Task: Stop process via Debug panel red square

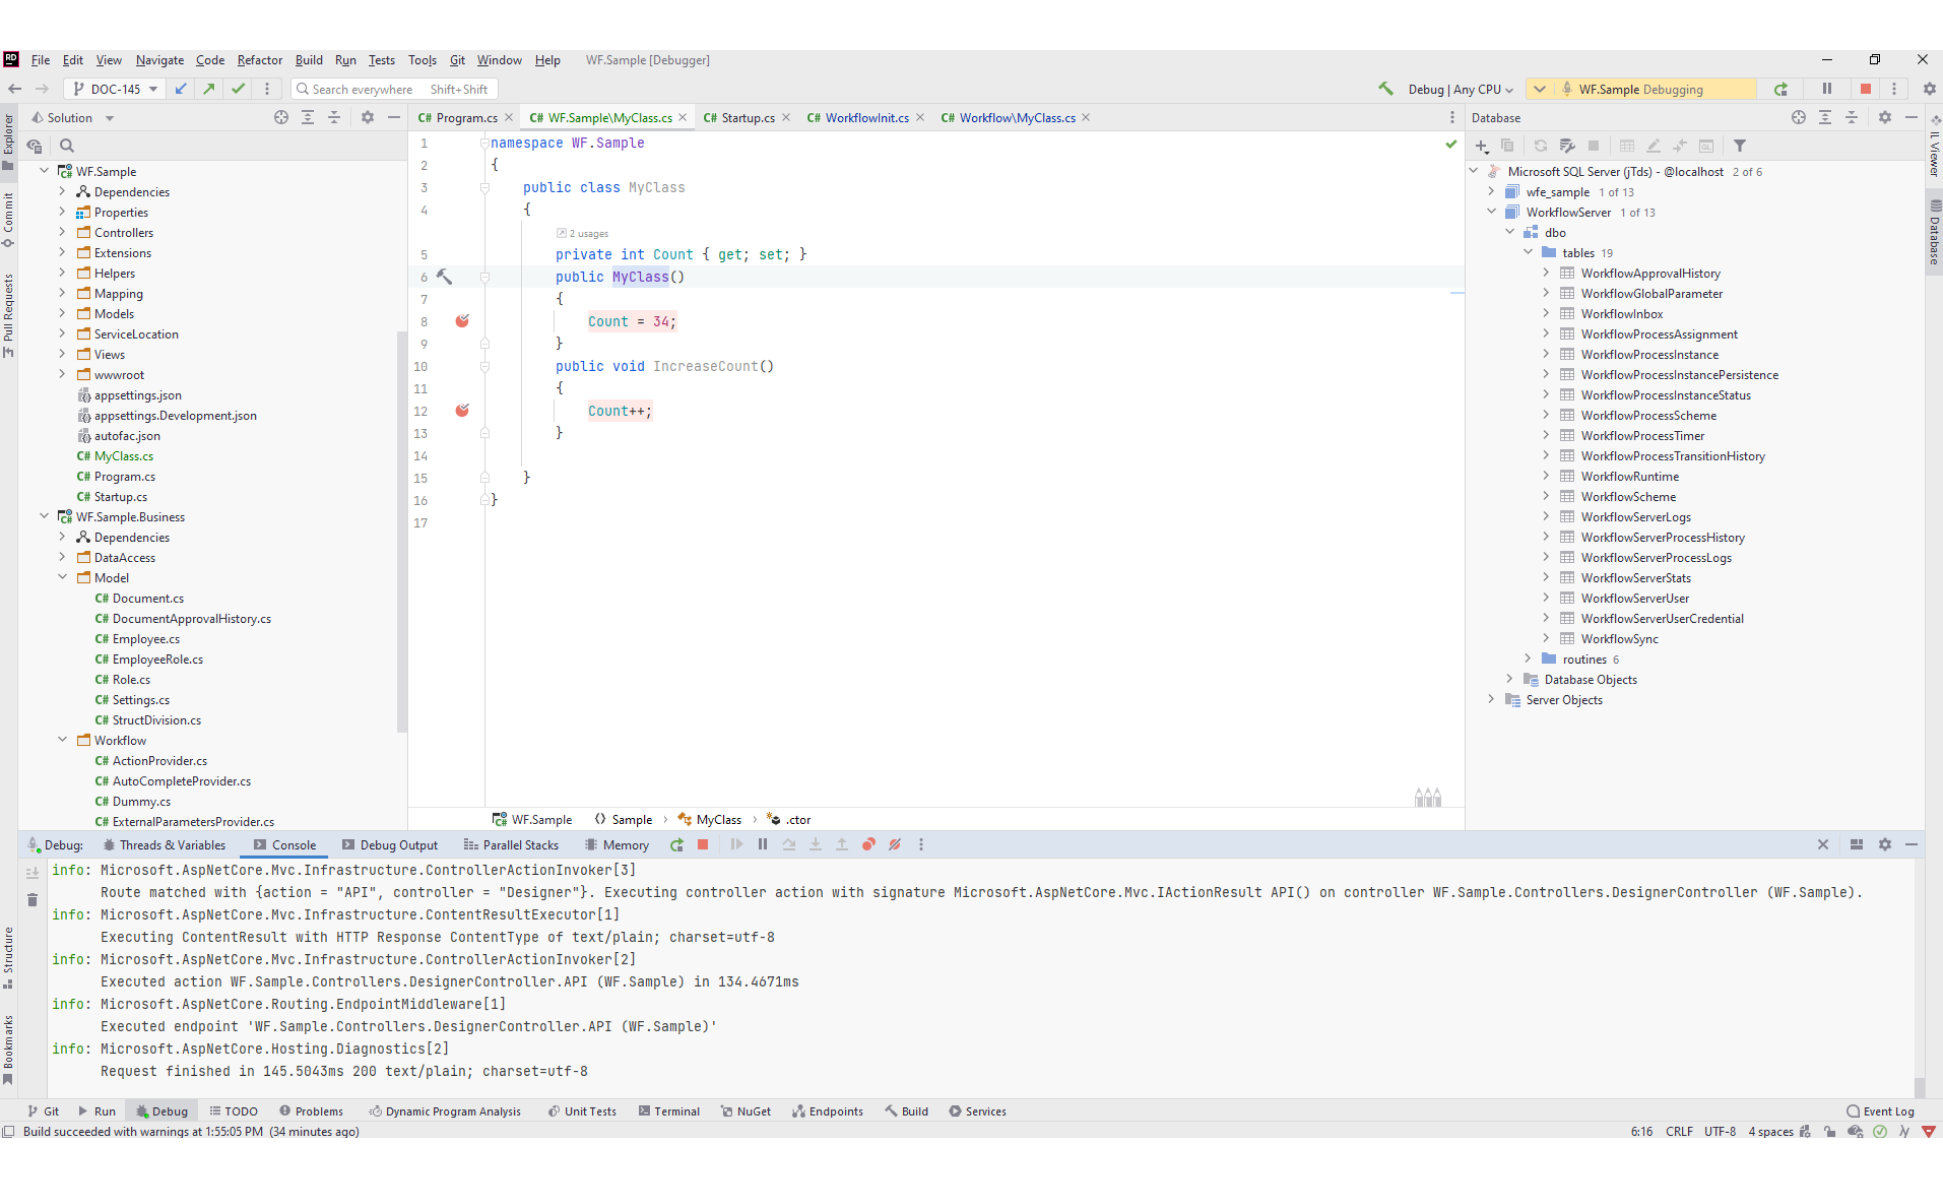Action: click(x=703, y=845)
